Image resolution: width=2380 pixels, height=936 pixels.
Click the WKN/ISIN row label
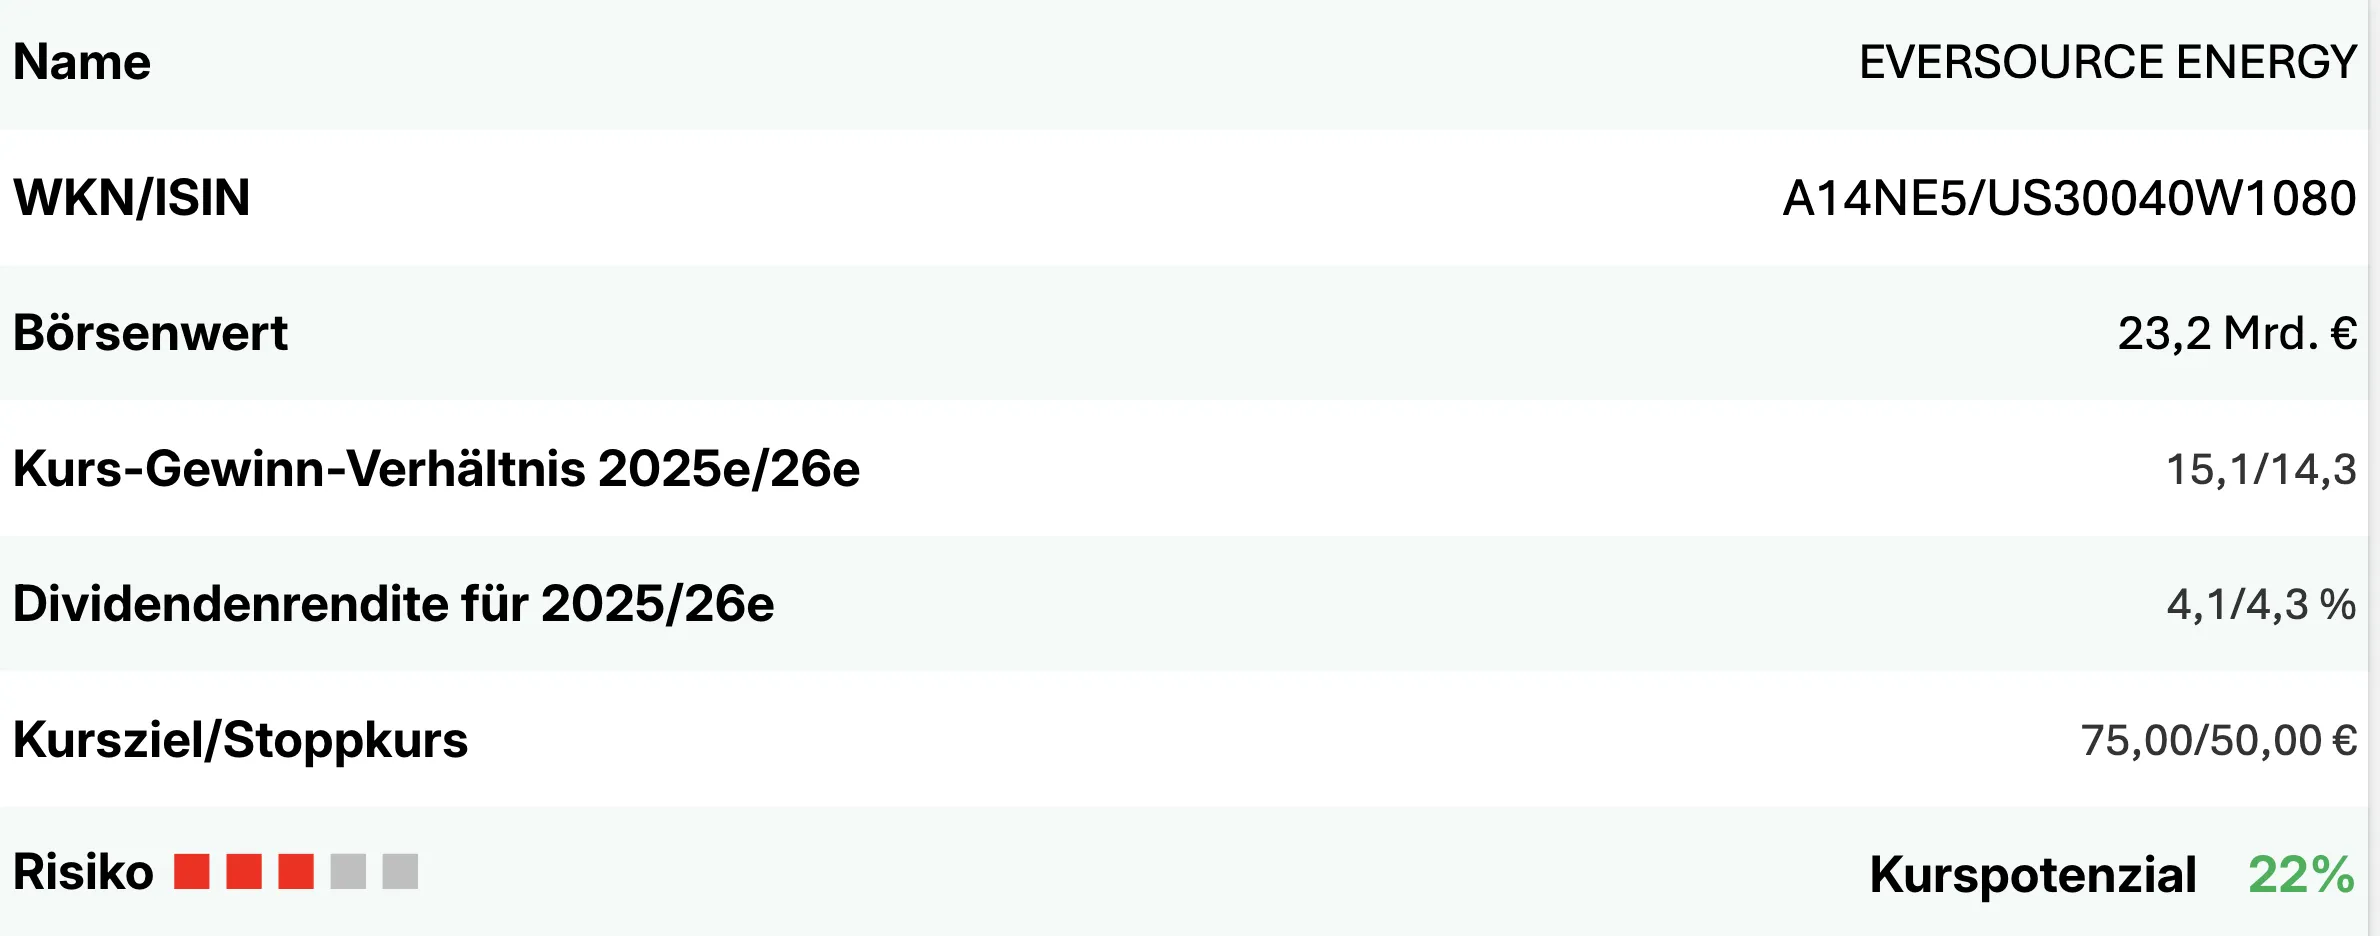131,198
